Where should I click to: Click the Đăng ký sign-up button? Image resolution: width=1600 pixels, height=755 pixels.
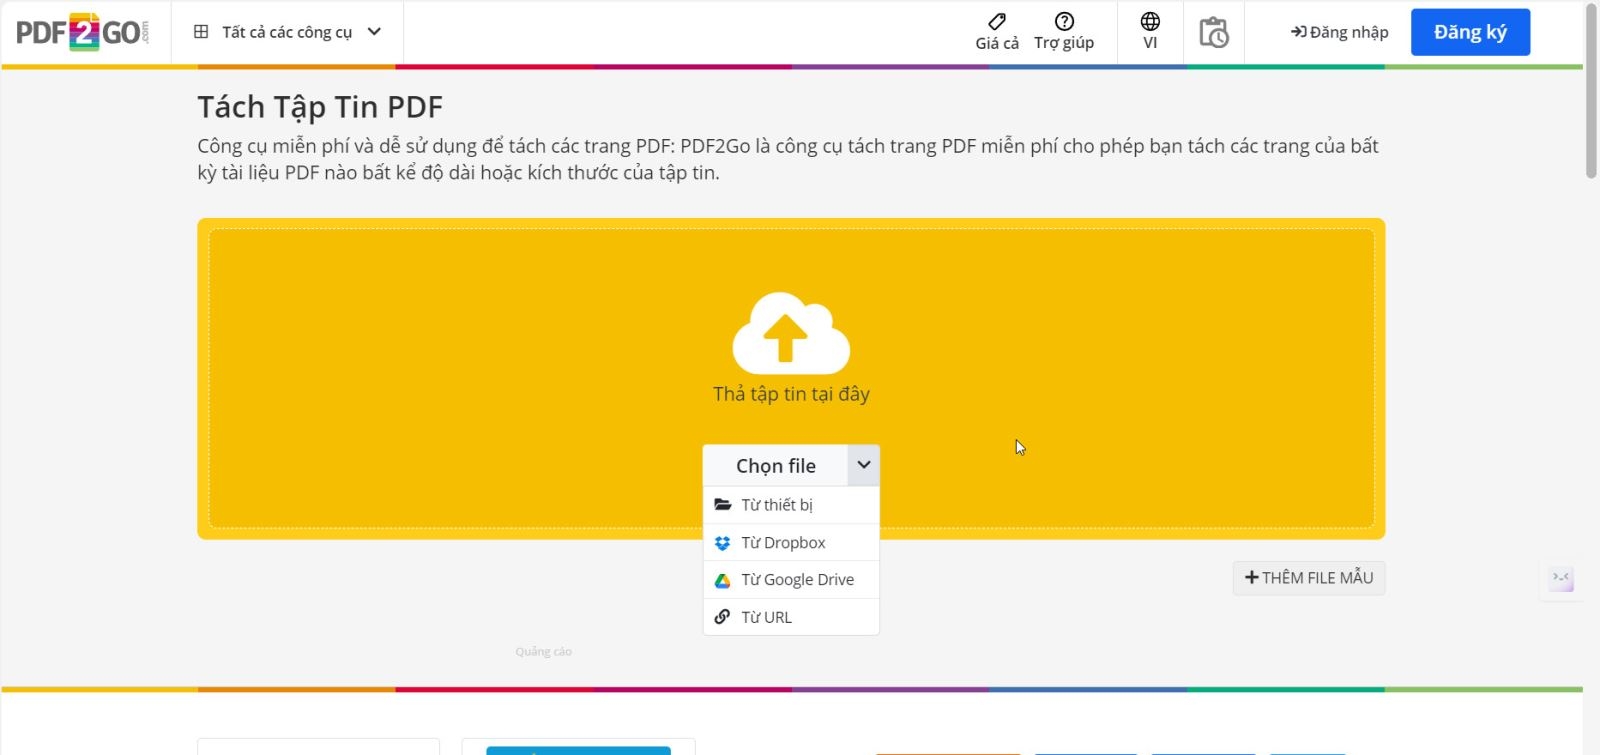1470,32
